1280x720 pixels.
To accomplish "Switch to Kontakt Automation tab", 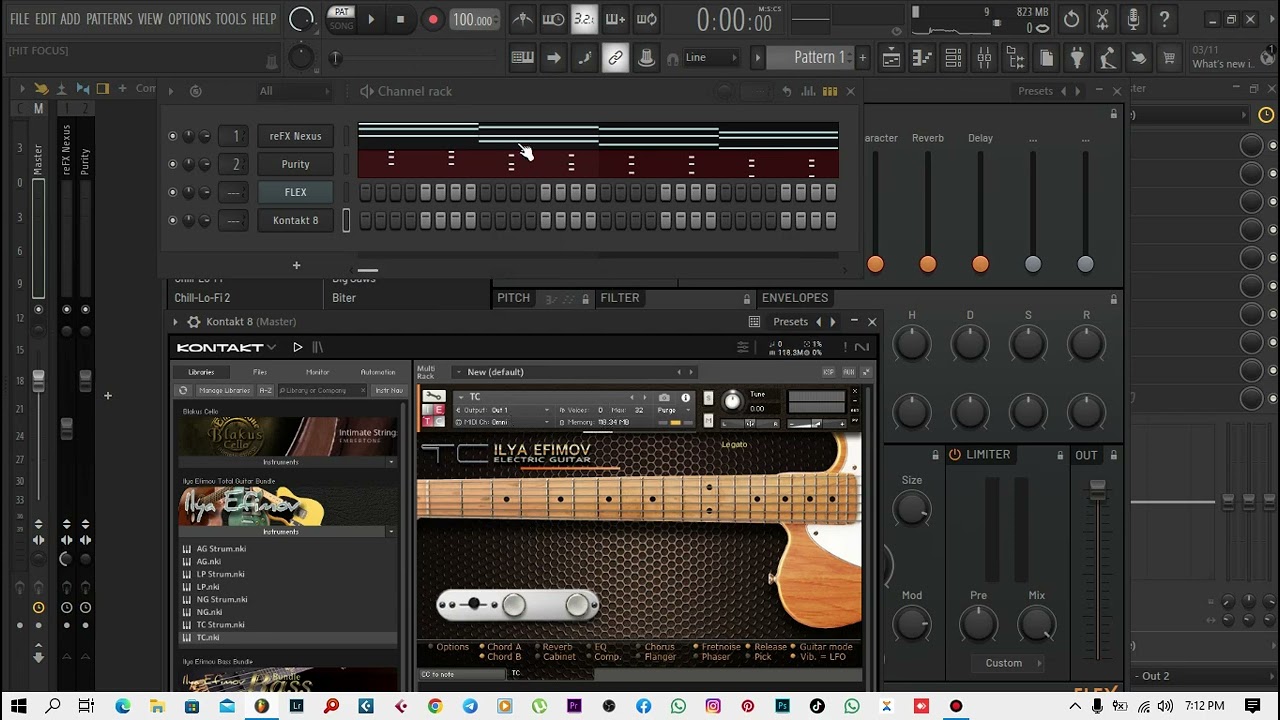I will (x=378, y=372).
